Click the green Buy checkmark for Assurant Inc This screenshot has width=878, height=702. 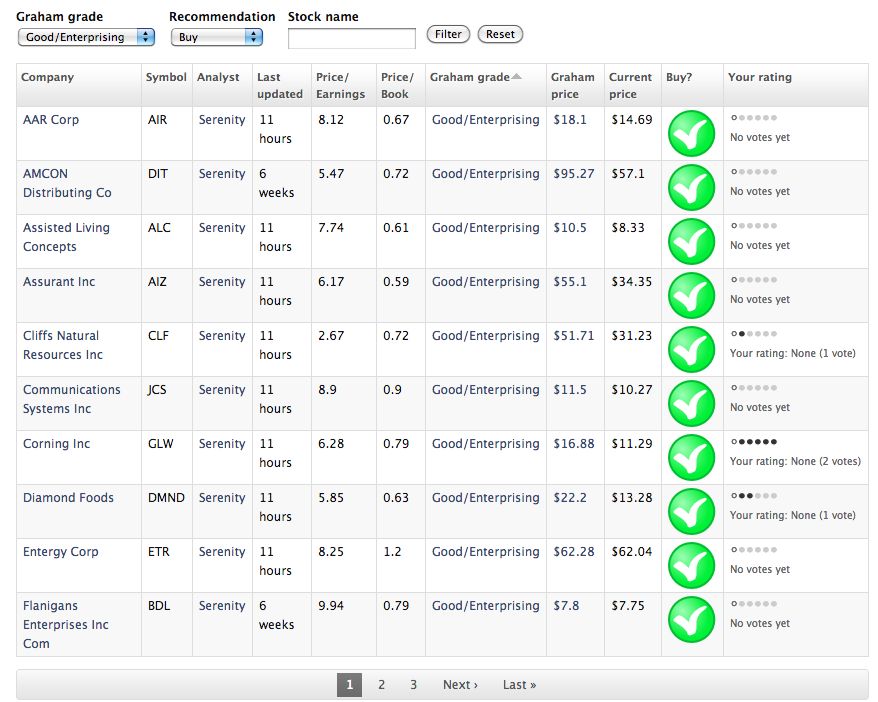[691, 296]
